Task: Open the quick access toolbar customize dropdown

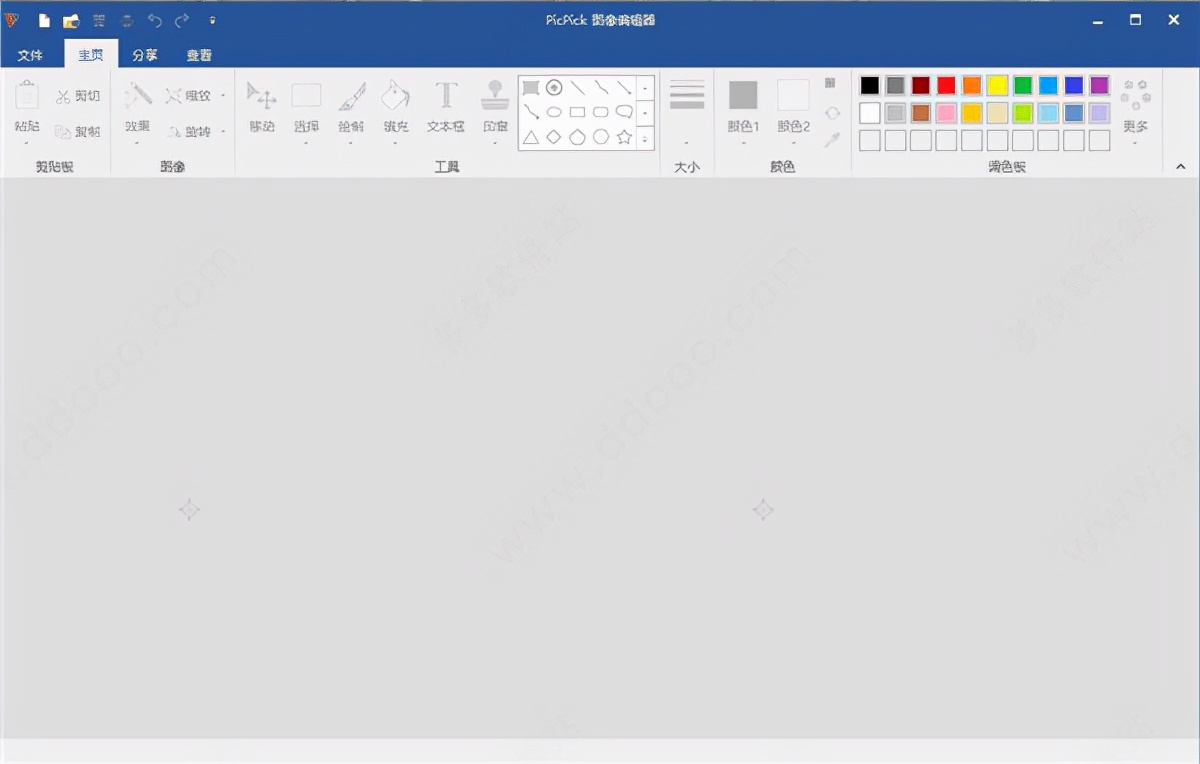Action: coord(213,20)
